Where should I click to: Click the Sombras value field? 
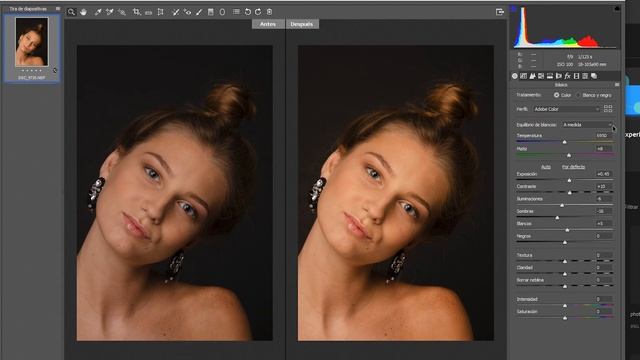[603, 211]
